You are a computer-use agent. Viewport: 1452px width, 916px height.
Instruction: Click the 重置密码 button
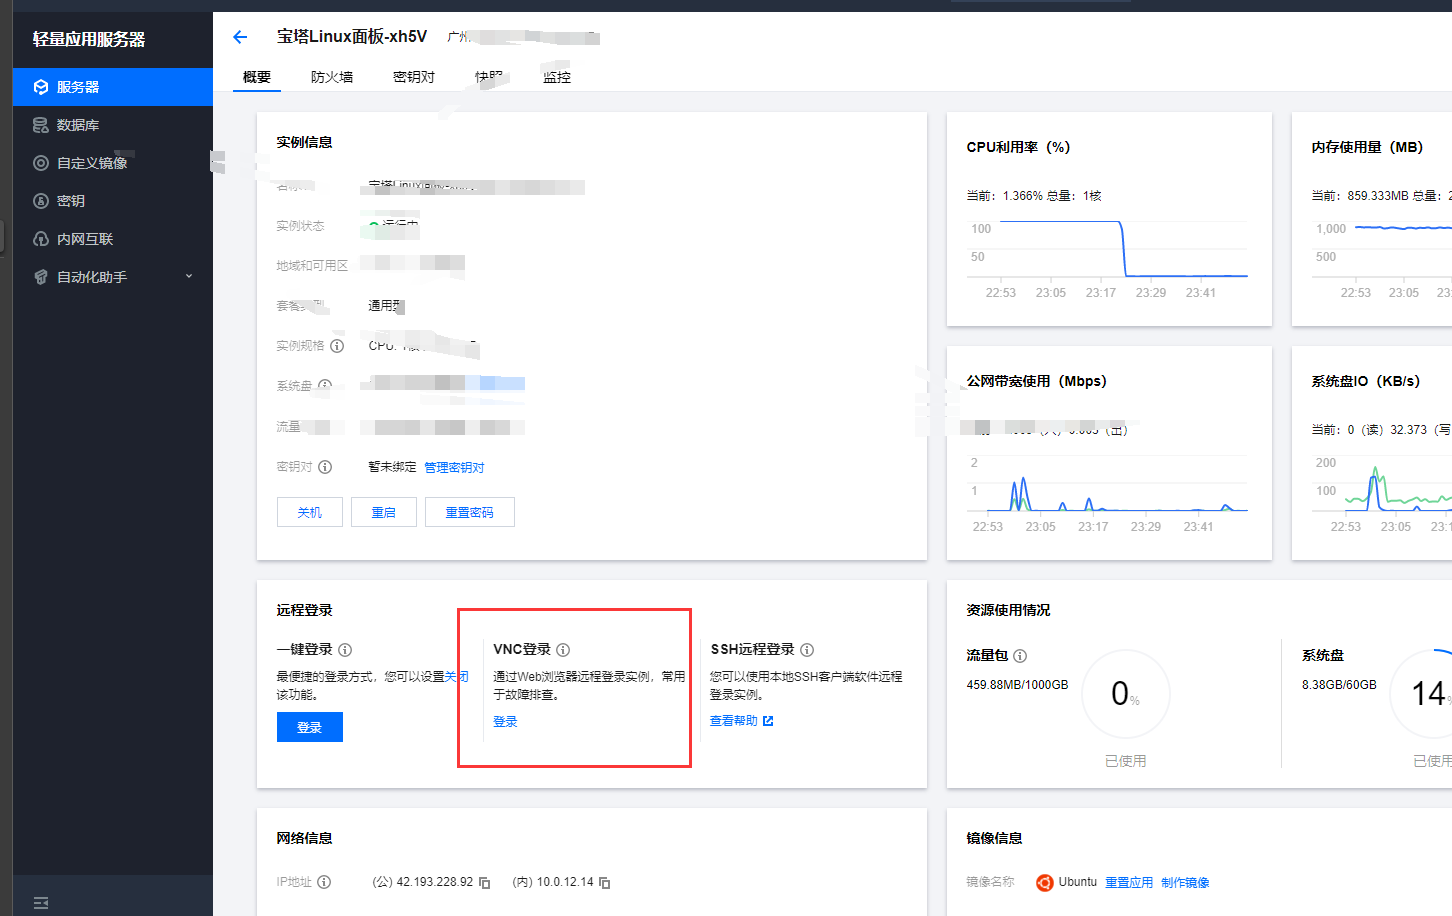point(470,512)
